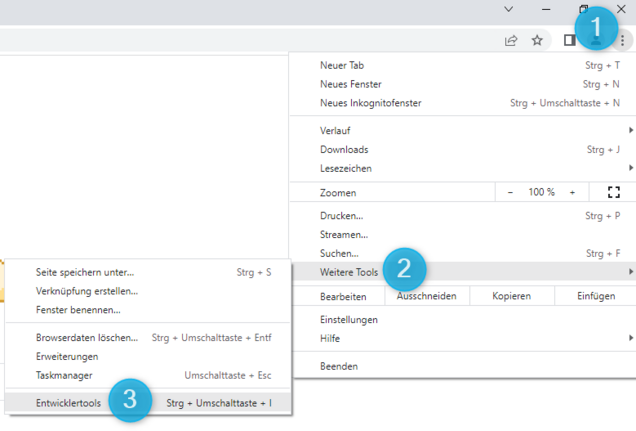Choose Streamen... from the menu

(x=462, y=234)
